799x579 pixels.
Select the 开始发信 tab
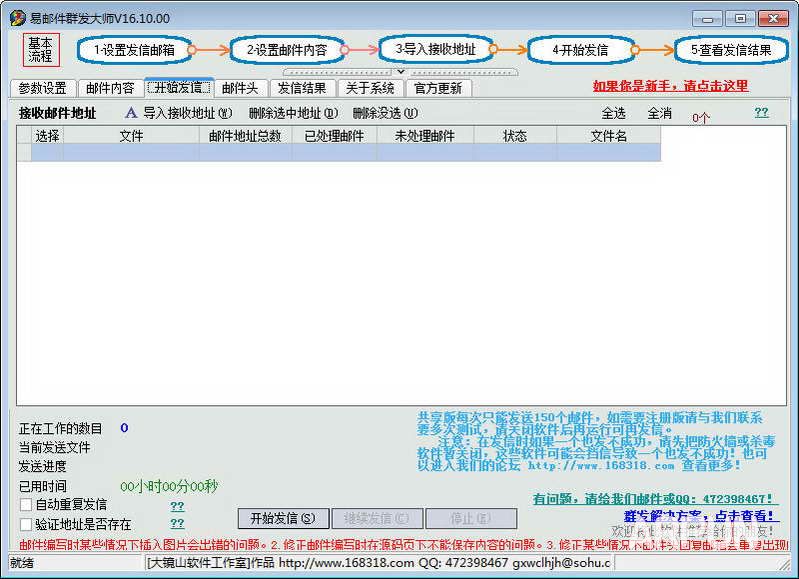point(179,87)
